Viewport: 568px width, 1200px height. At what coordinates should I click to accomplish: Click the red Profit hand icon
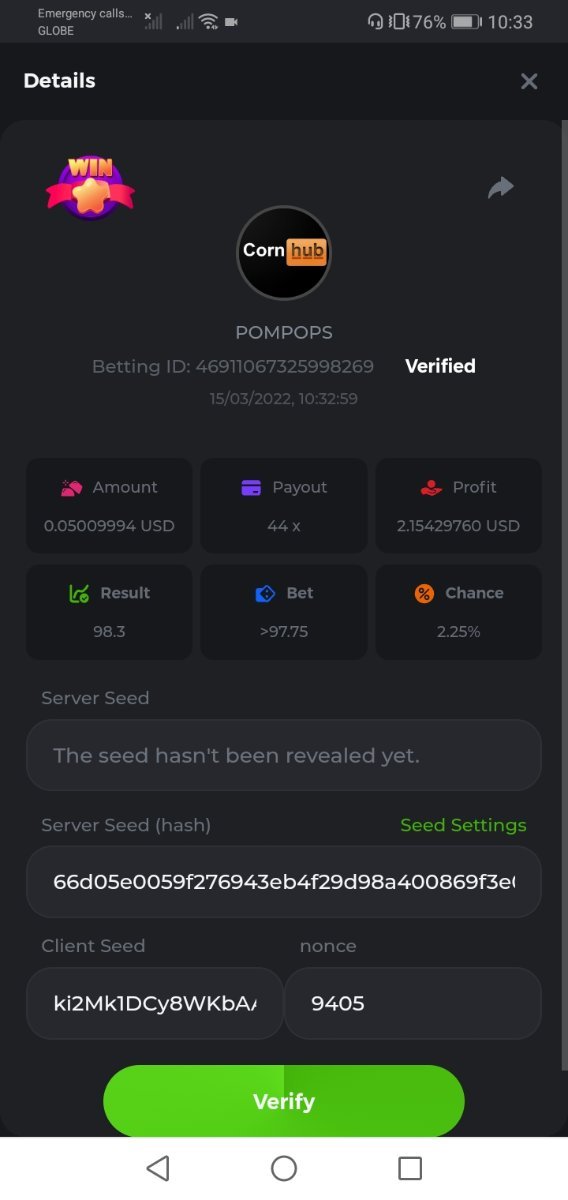[431, 488]
